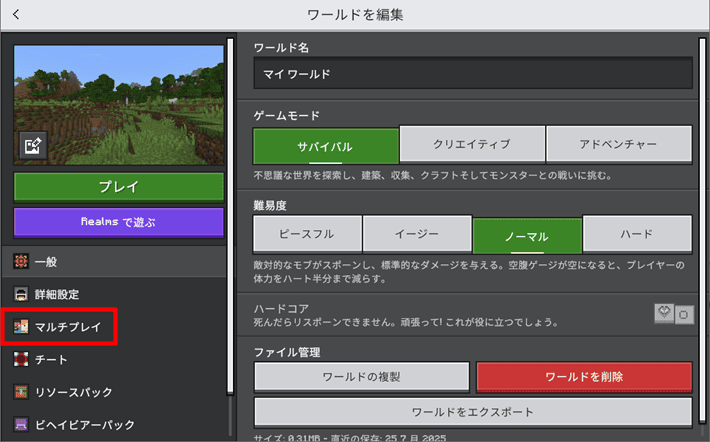Click the マルチプレイ icon
Viewport: 710px width, 442px height.
(21, 327)
